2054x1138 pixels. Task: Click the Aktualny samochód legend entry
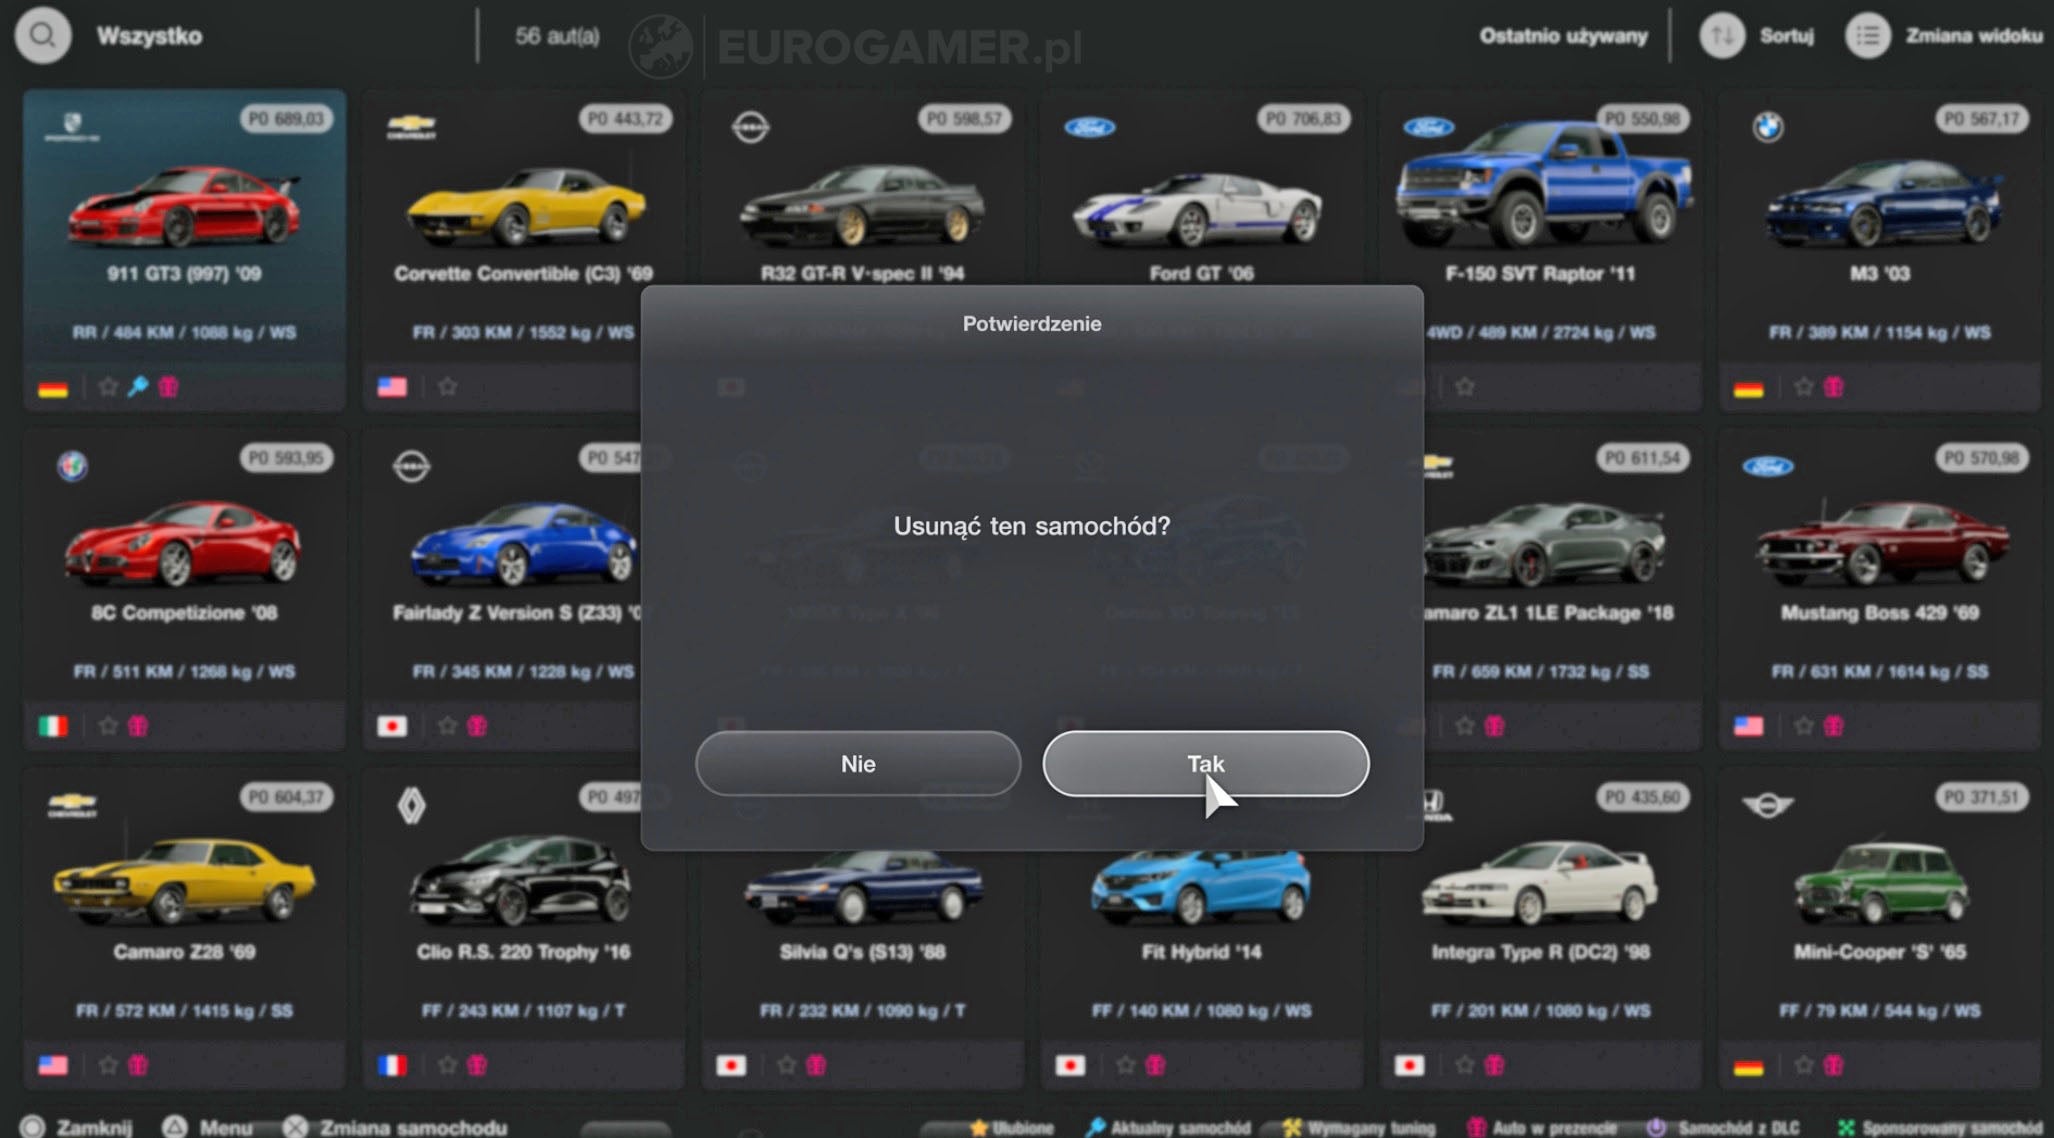coord(1167,1128)
